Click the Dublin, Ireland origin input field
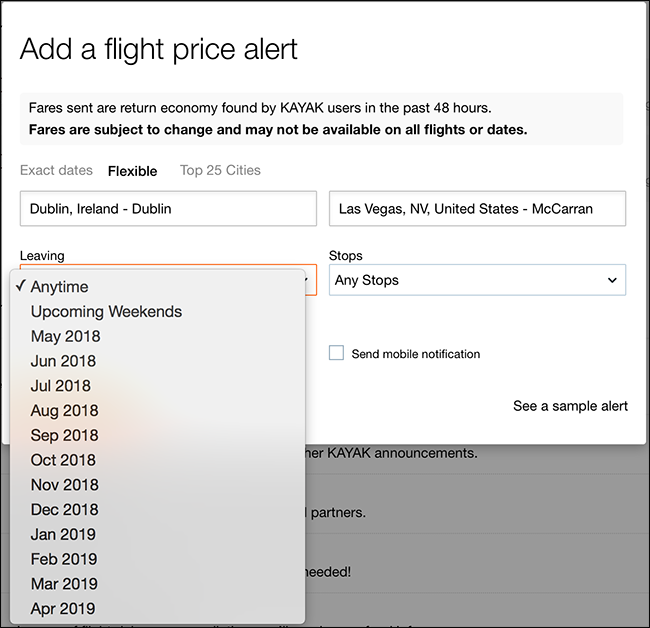The image size is (650, 628). (167, 209)
